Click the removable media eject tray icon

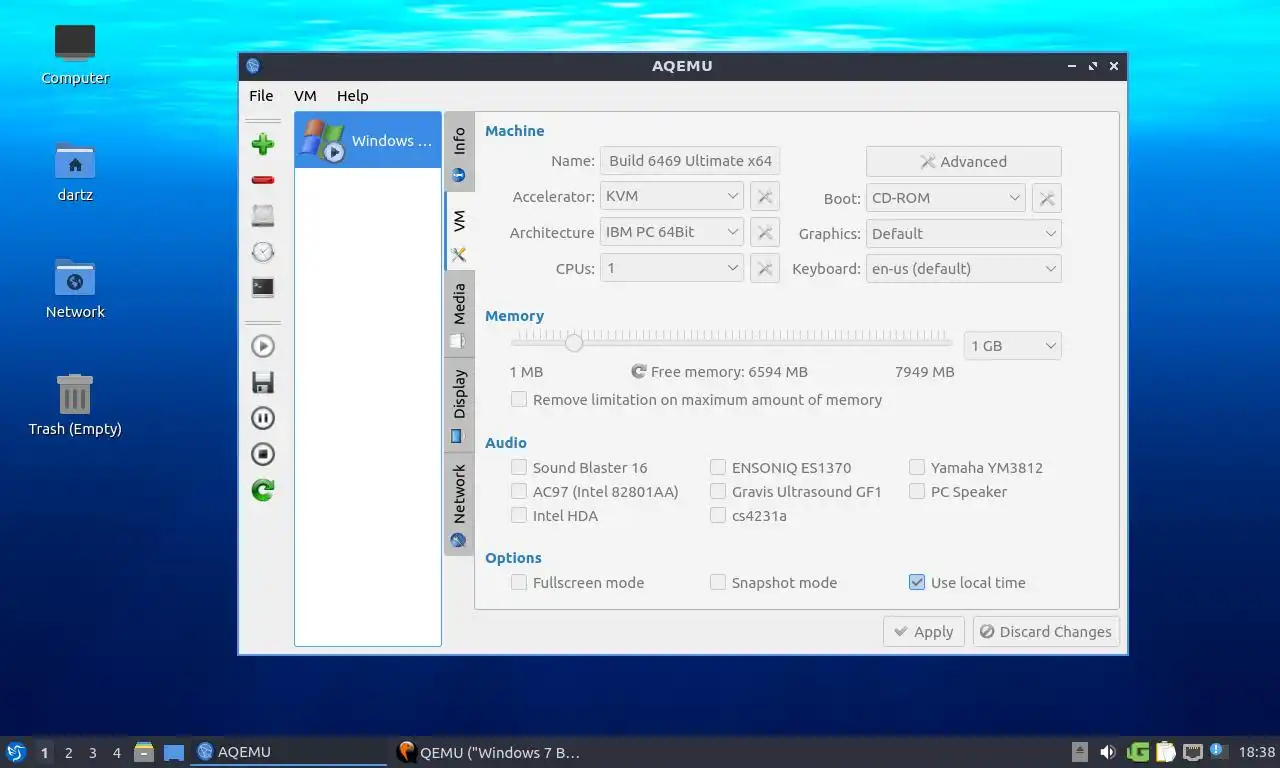click(1080, 752)
